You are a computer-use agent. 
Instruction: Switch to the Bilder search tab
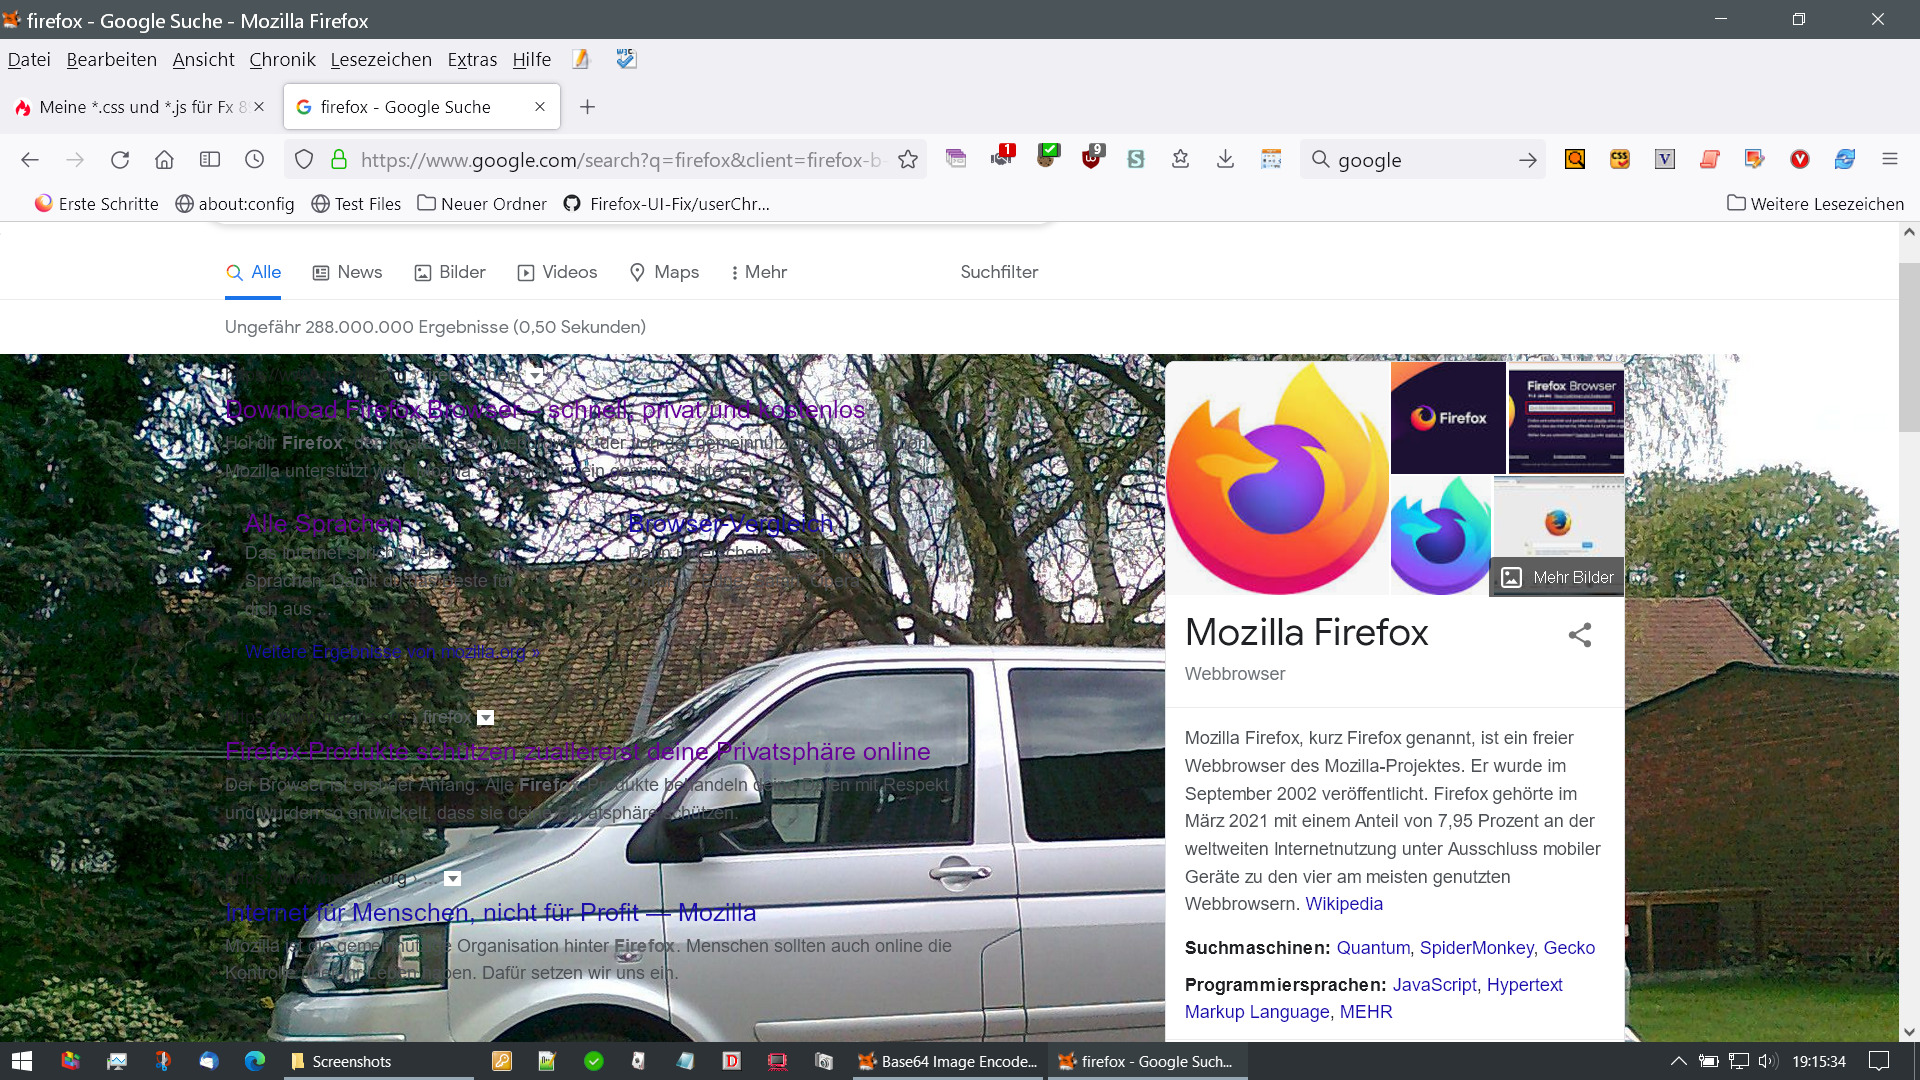[450, 272]
